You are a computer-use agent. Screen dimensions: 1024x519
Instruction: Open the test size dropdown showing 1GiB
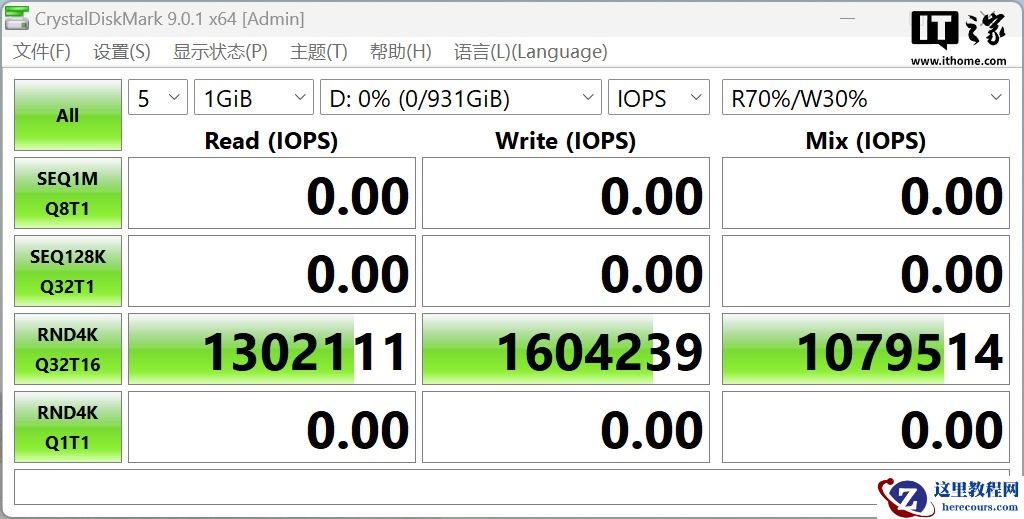pyautogui.click(x=254, y=97)
